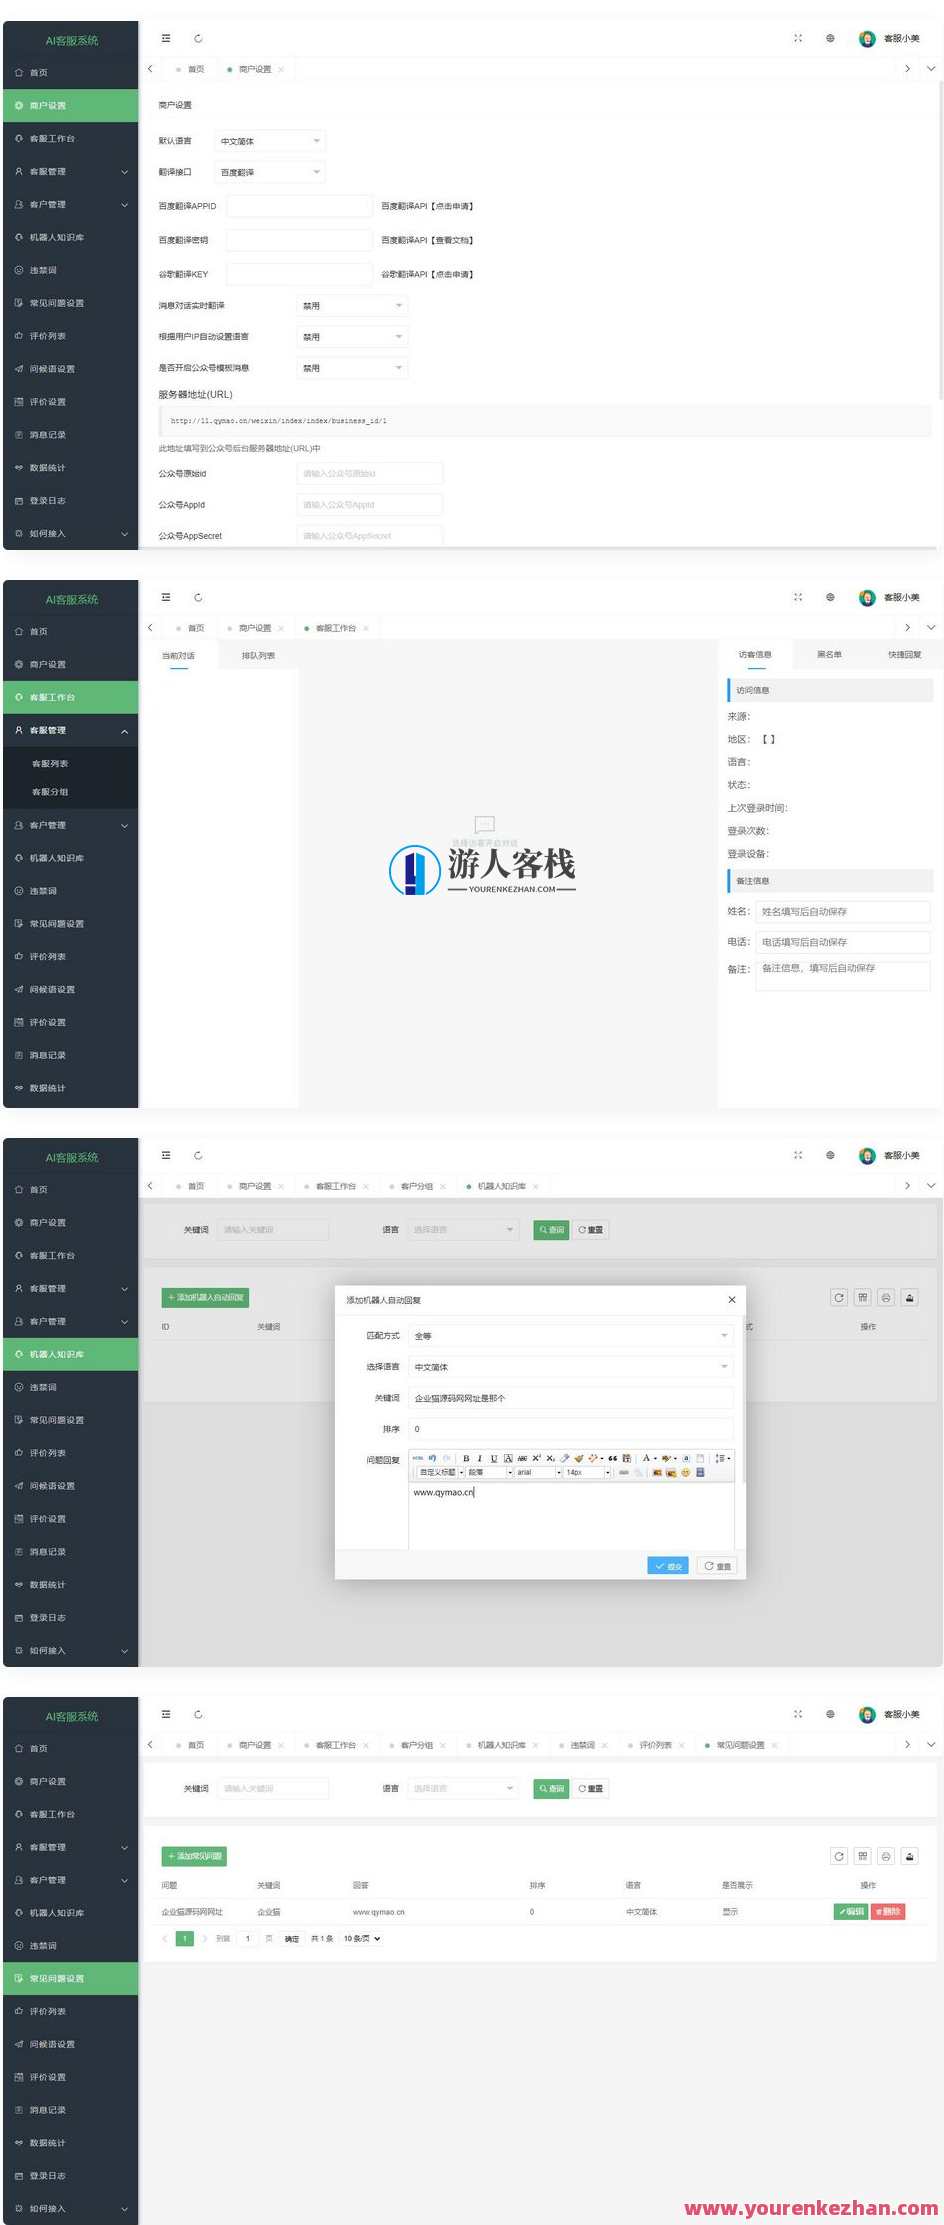Click 百度翻译API【点击申请】 link beside APPID

tap(427, 206)
